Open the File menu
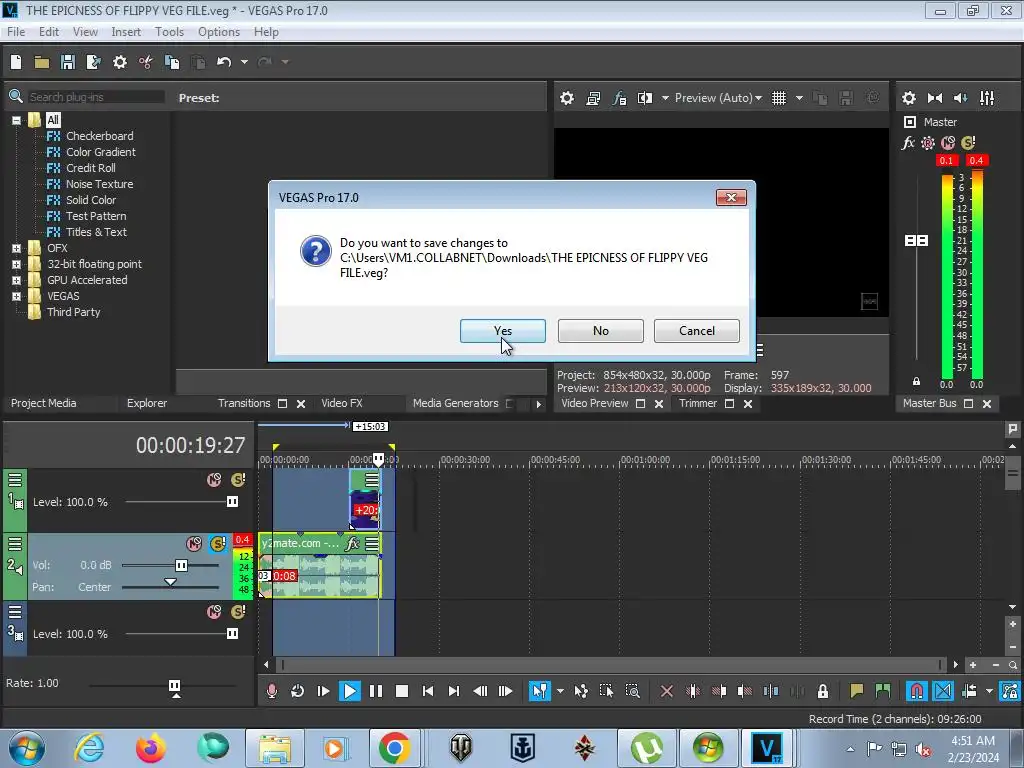This screenshot has width=1024, height=768. click(16, 32)
